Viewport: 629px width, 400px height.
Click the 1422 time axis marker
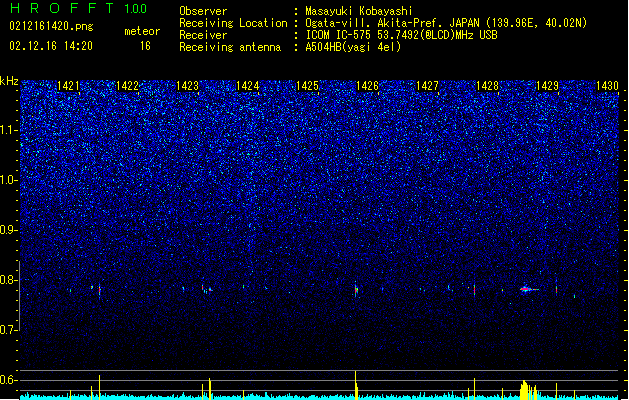click(x=128, y=86)
